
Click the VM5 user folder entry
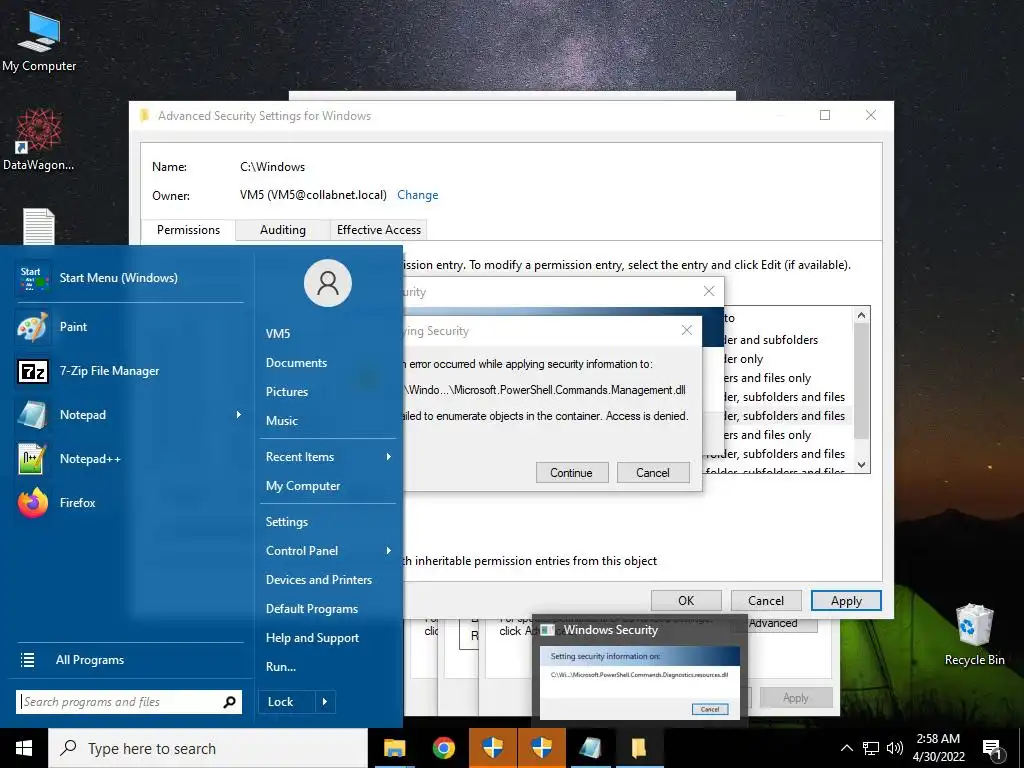coord(278,334)
